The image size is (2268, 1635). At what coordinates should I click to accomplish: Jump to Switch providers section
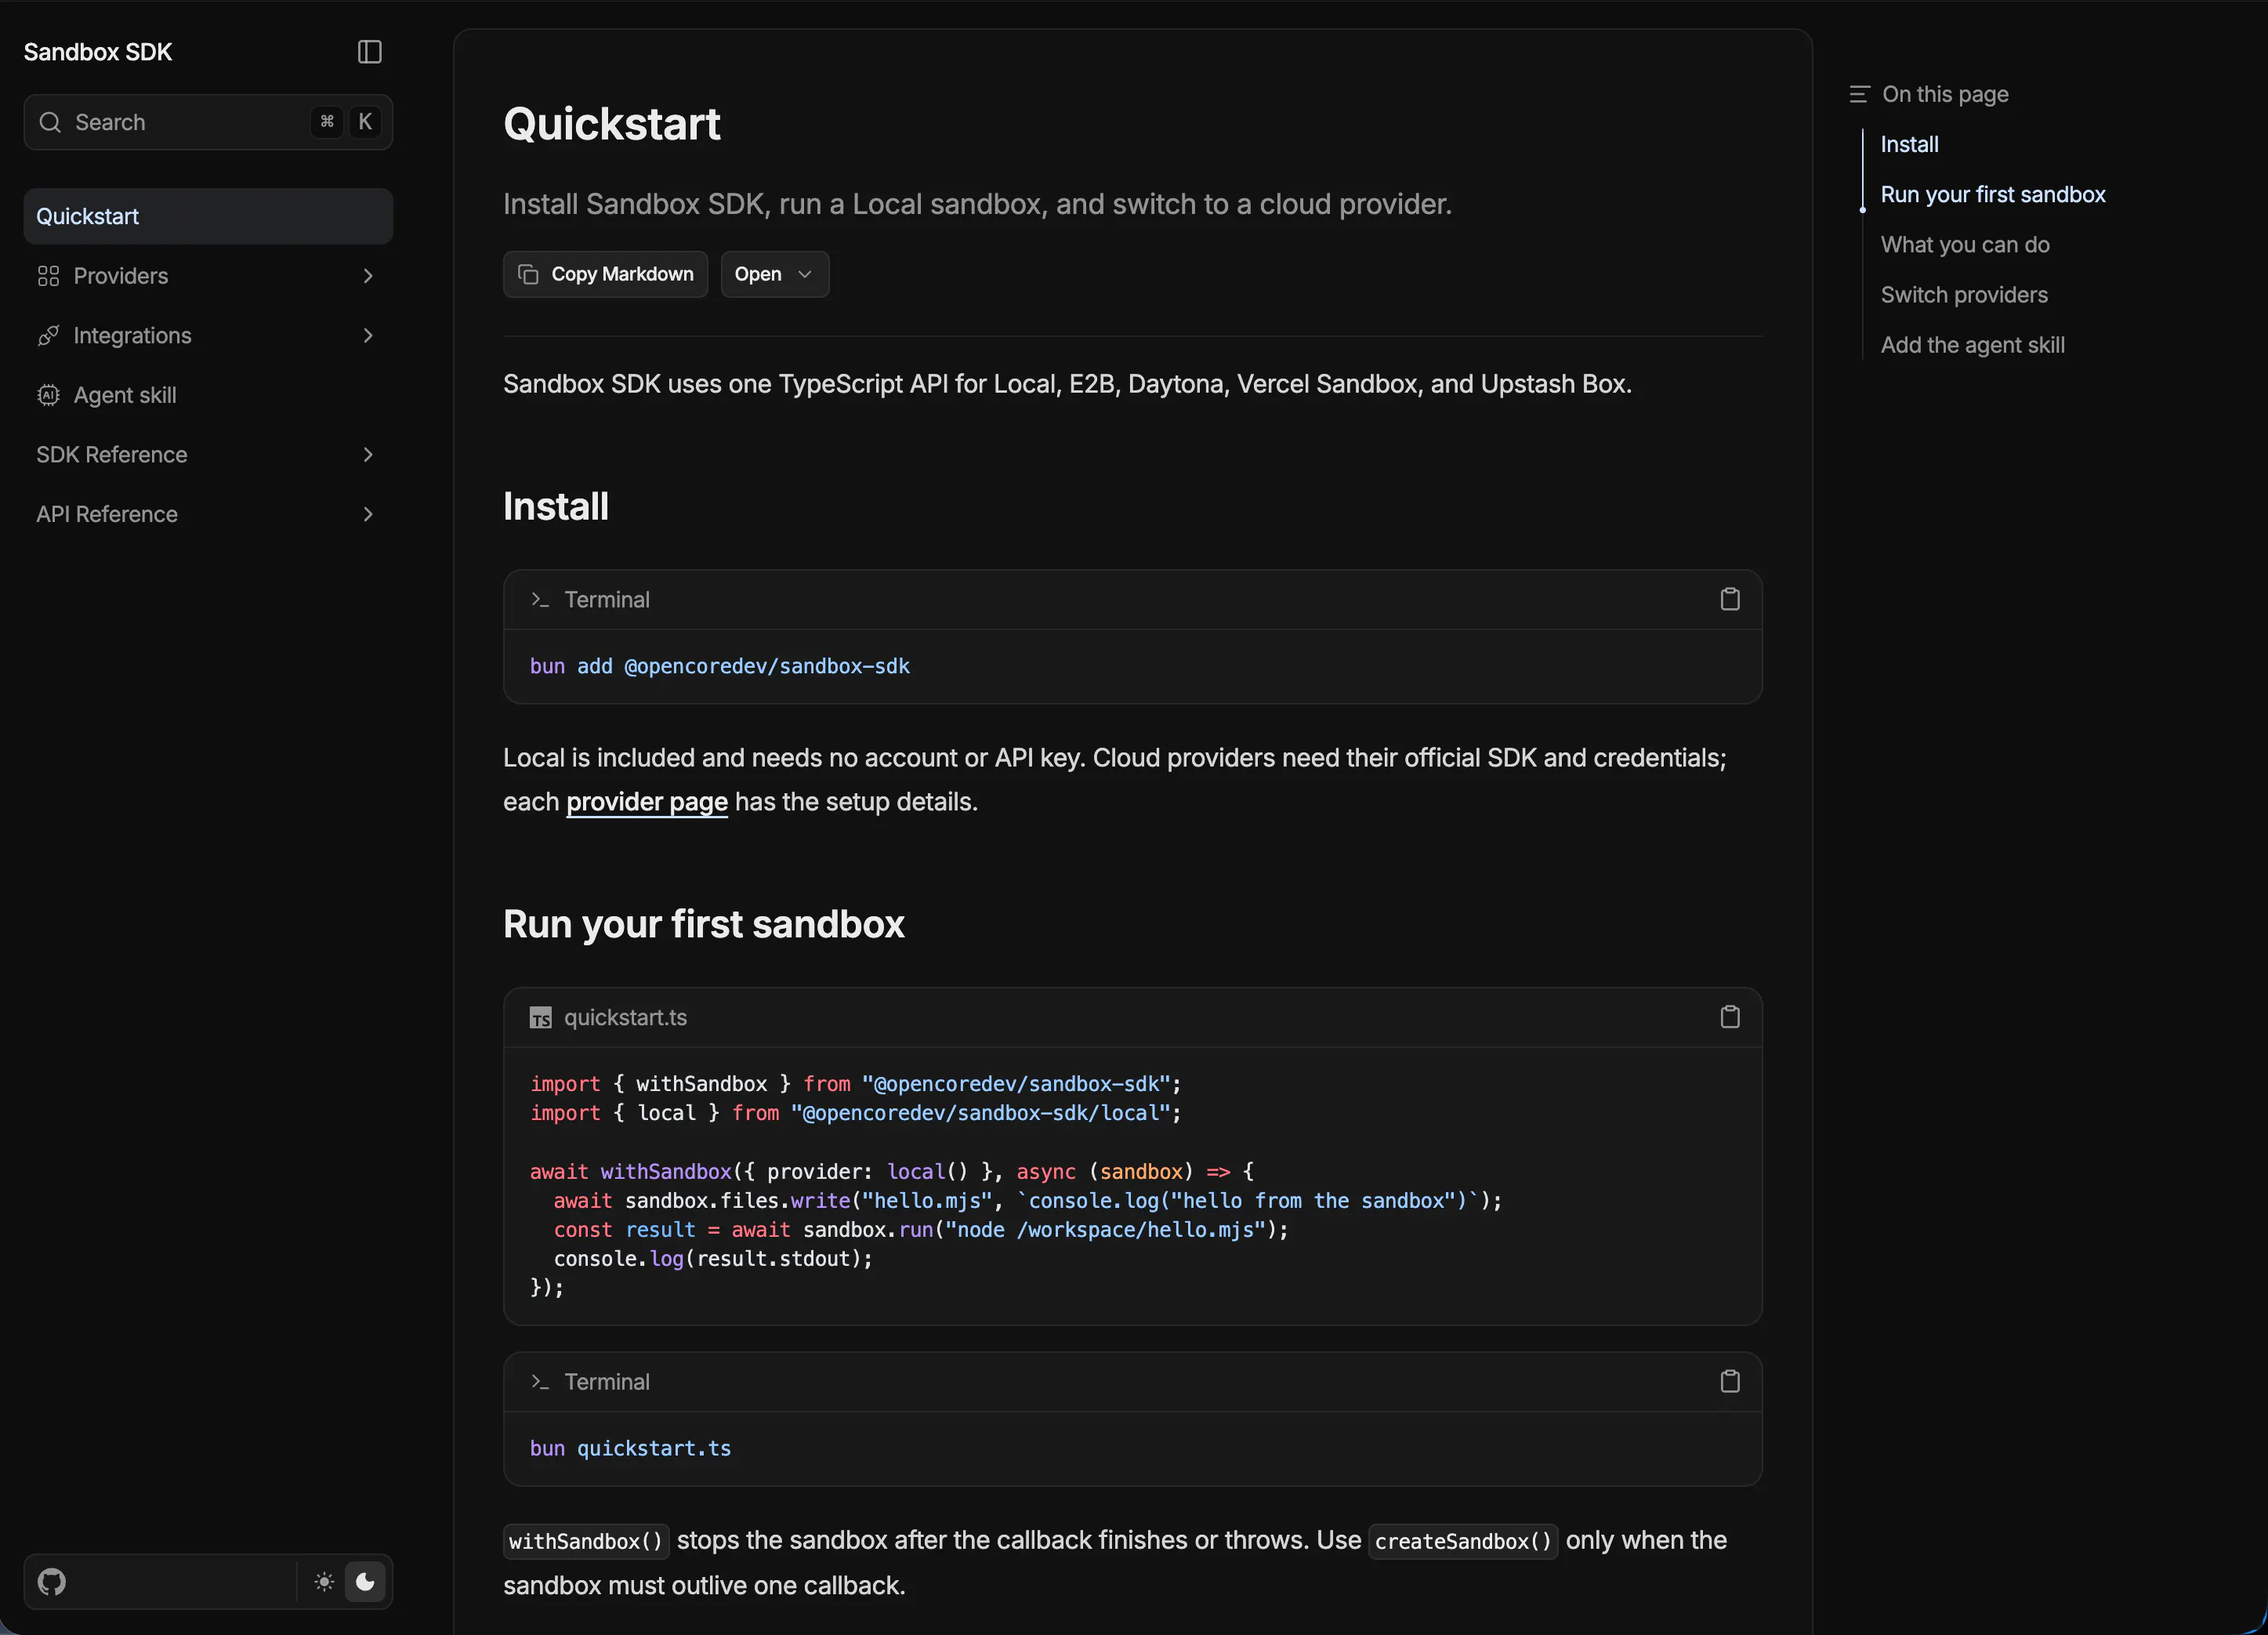pyautogui.click(x=1963, y=295)
